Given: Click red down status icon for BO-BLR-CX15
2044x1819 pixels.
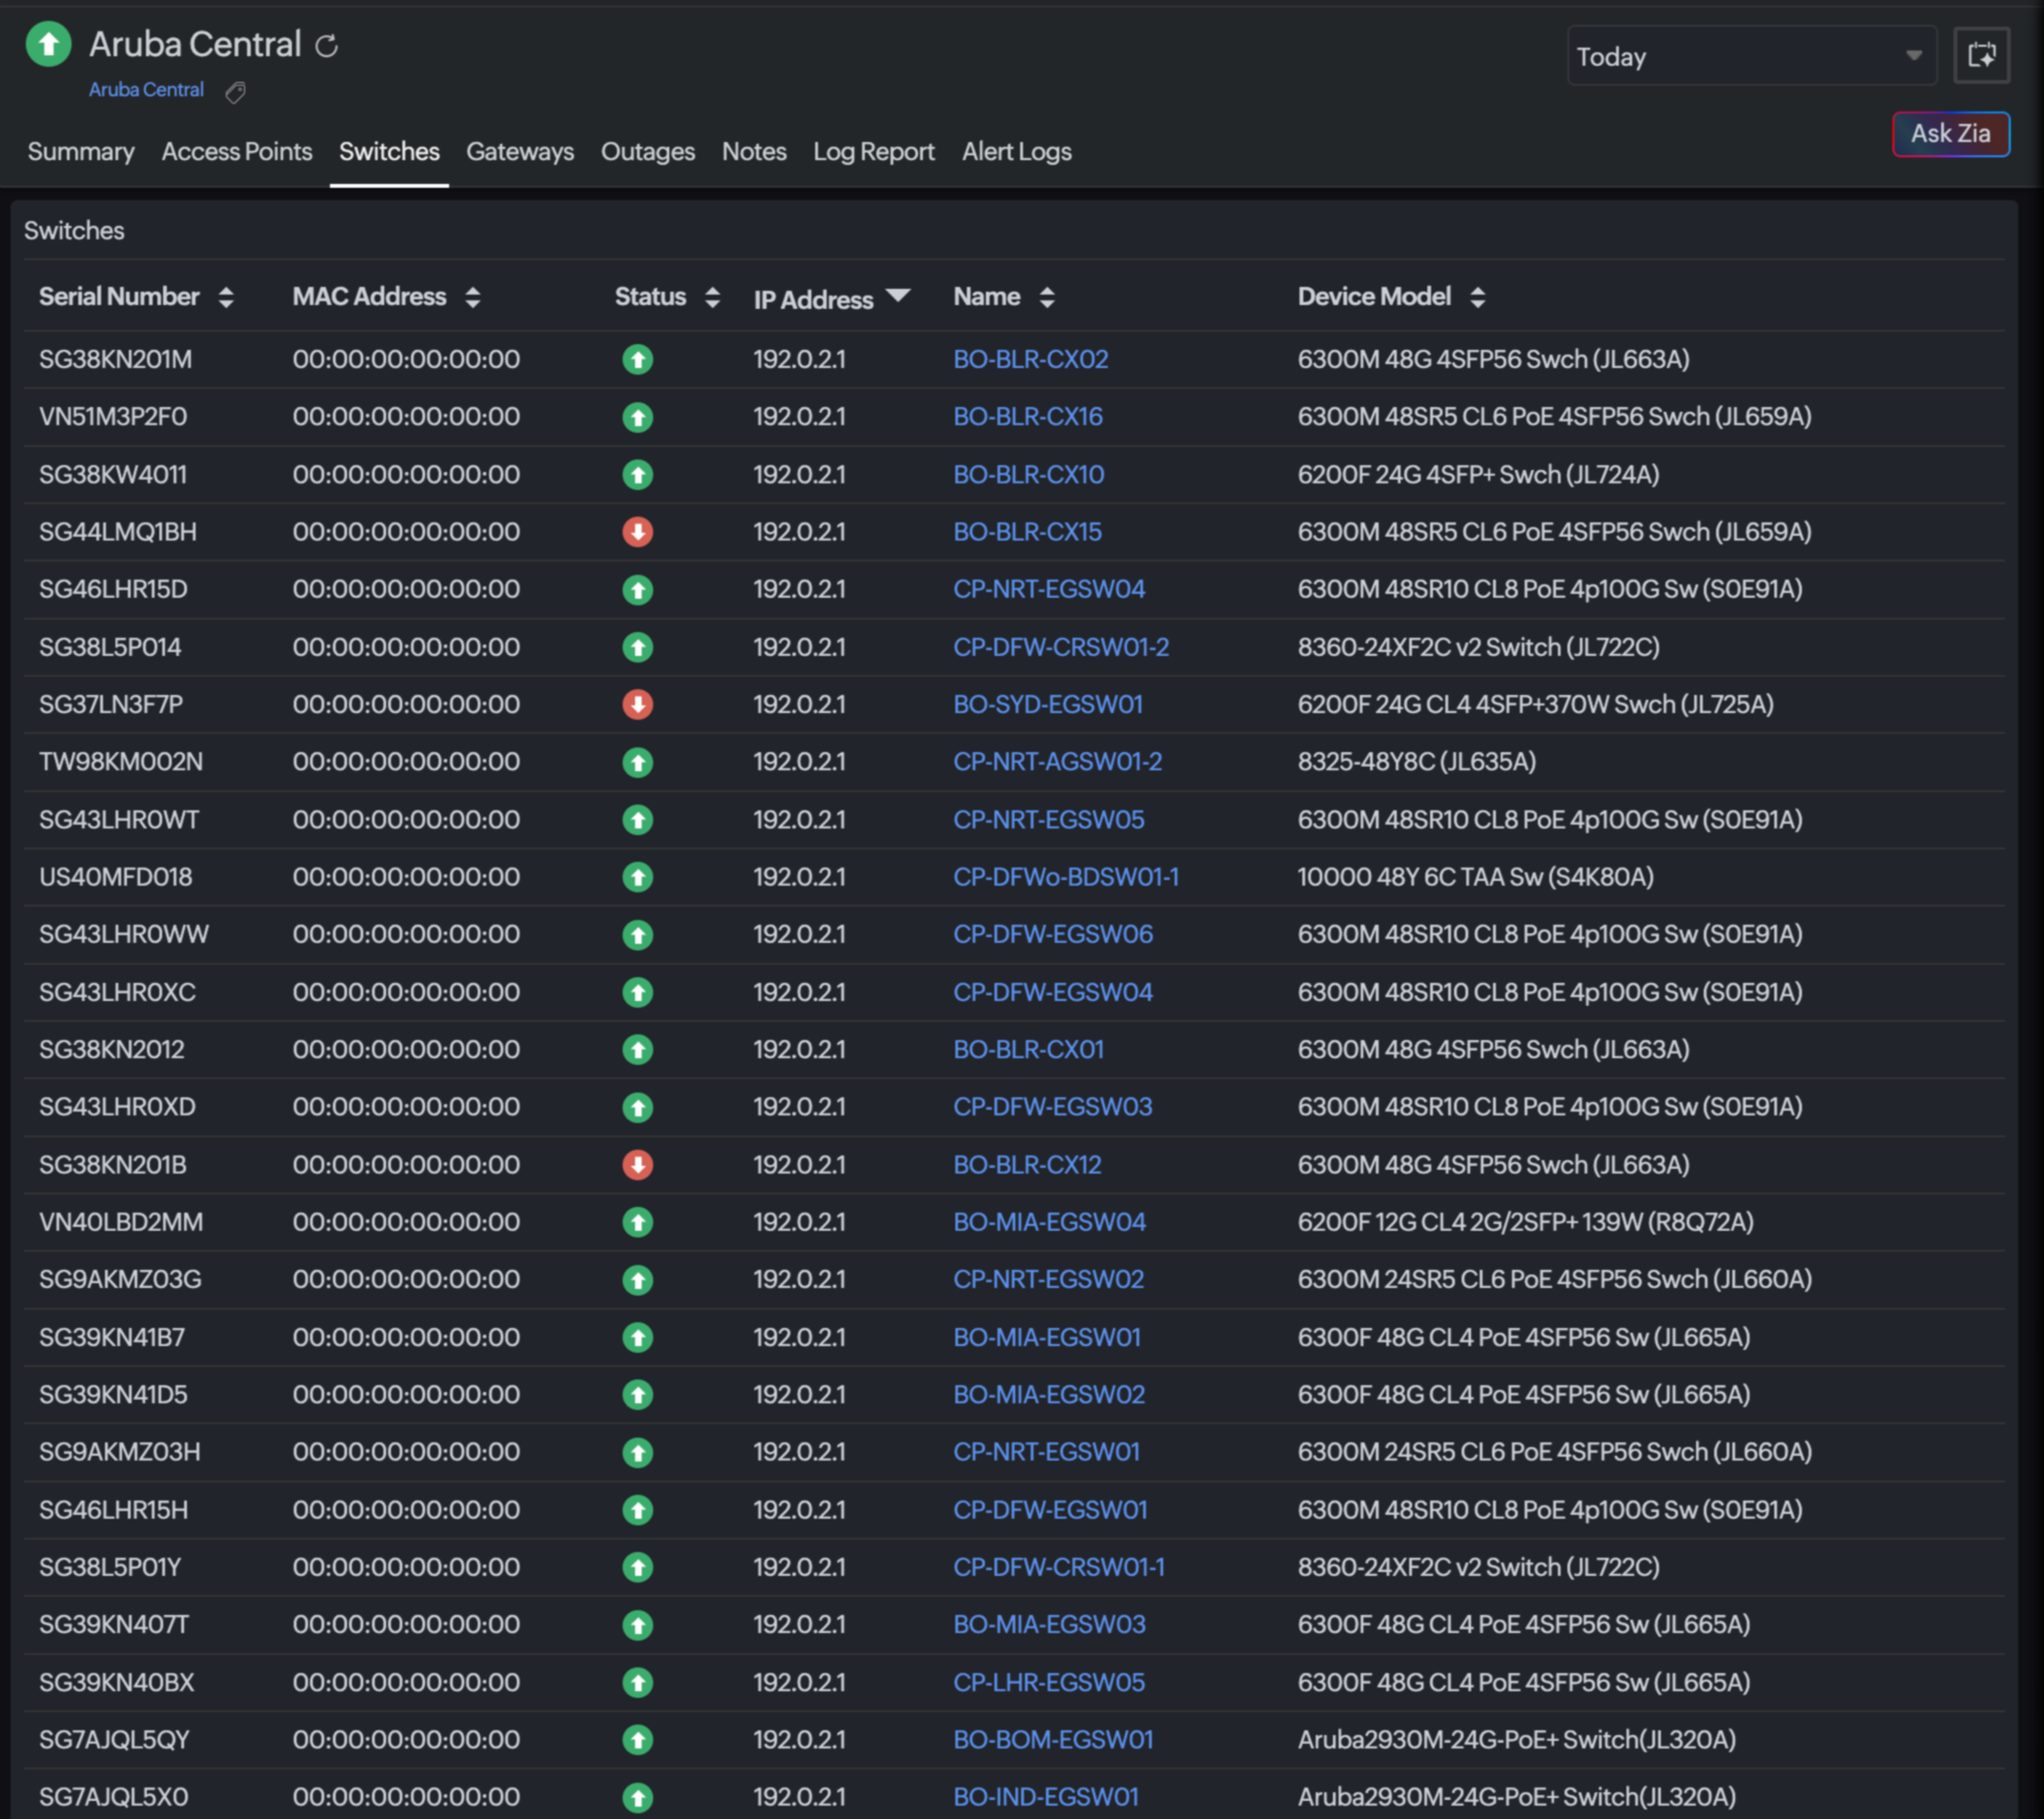Looking at the screenshot, I should [637, 532].
